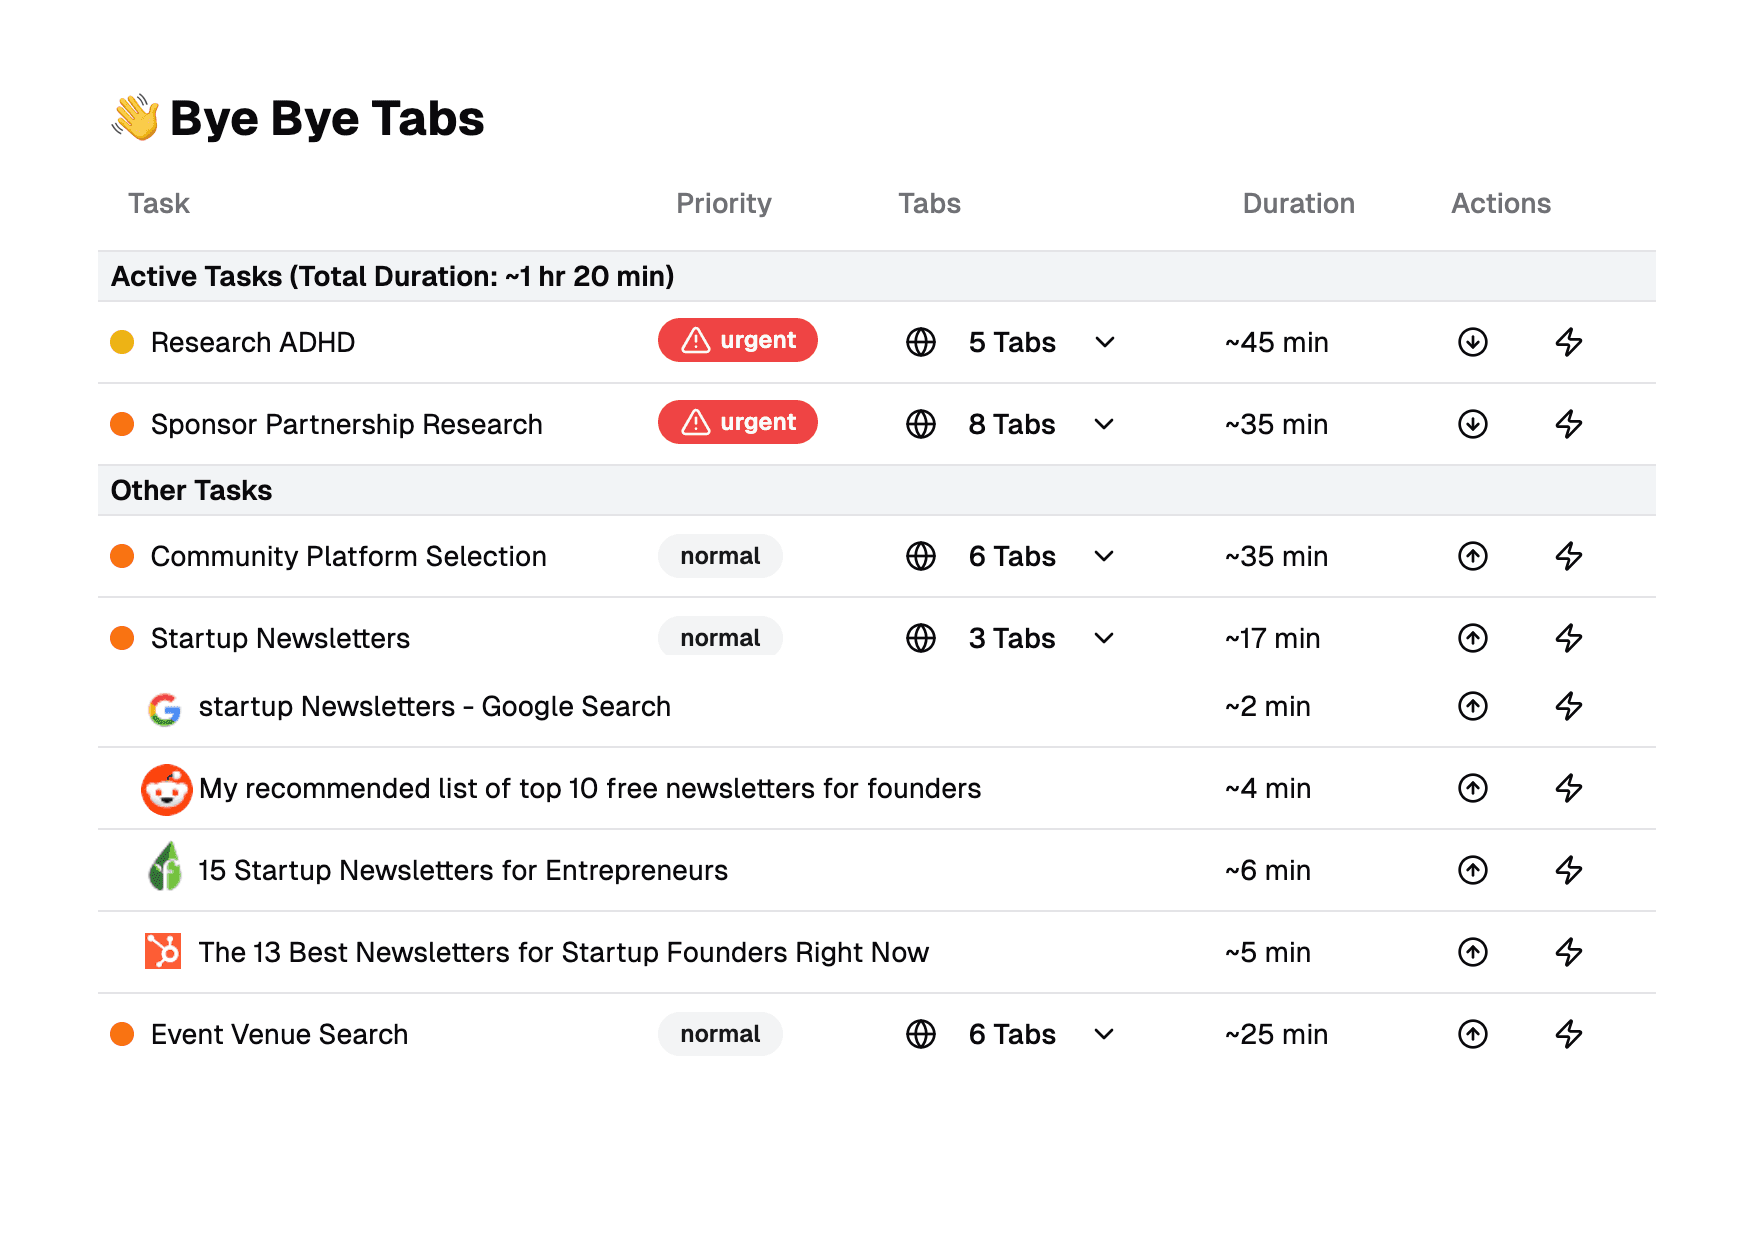Click the Google favicon on the search tab row
This screenshot has width=1754, height=1236.
click(165, 709)
